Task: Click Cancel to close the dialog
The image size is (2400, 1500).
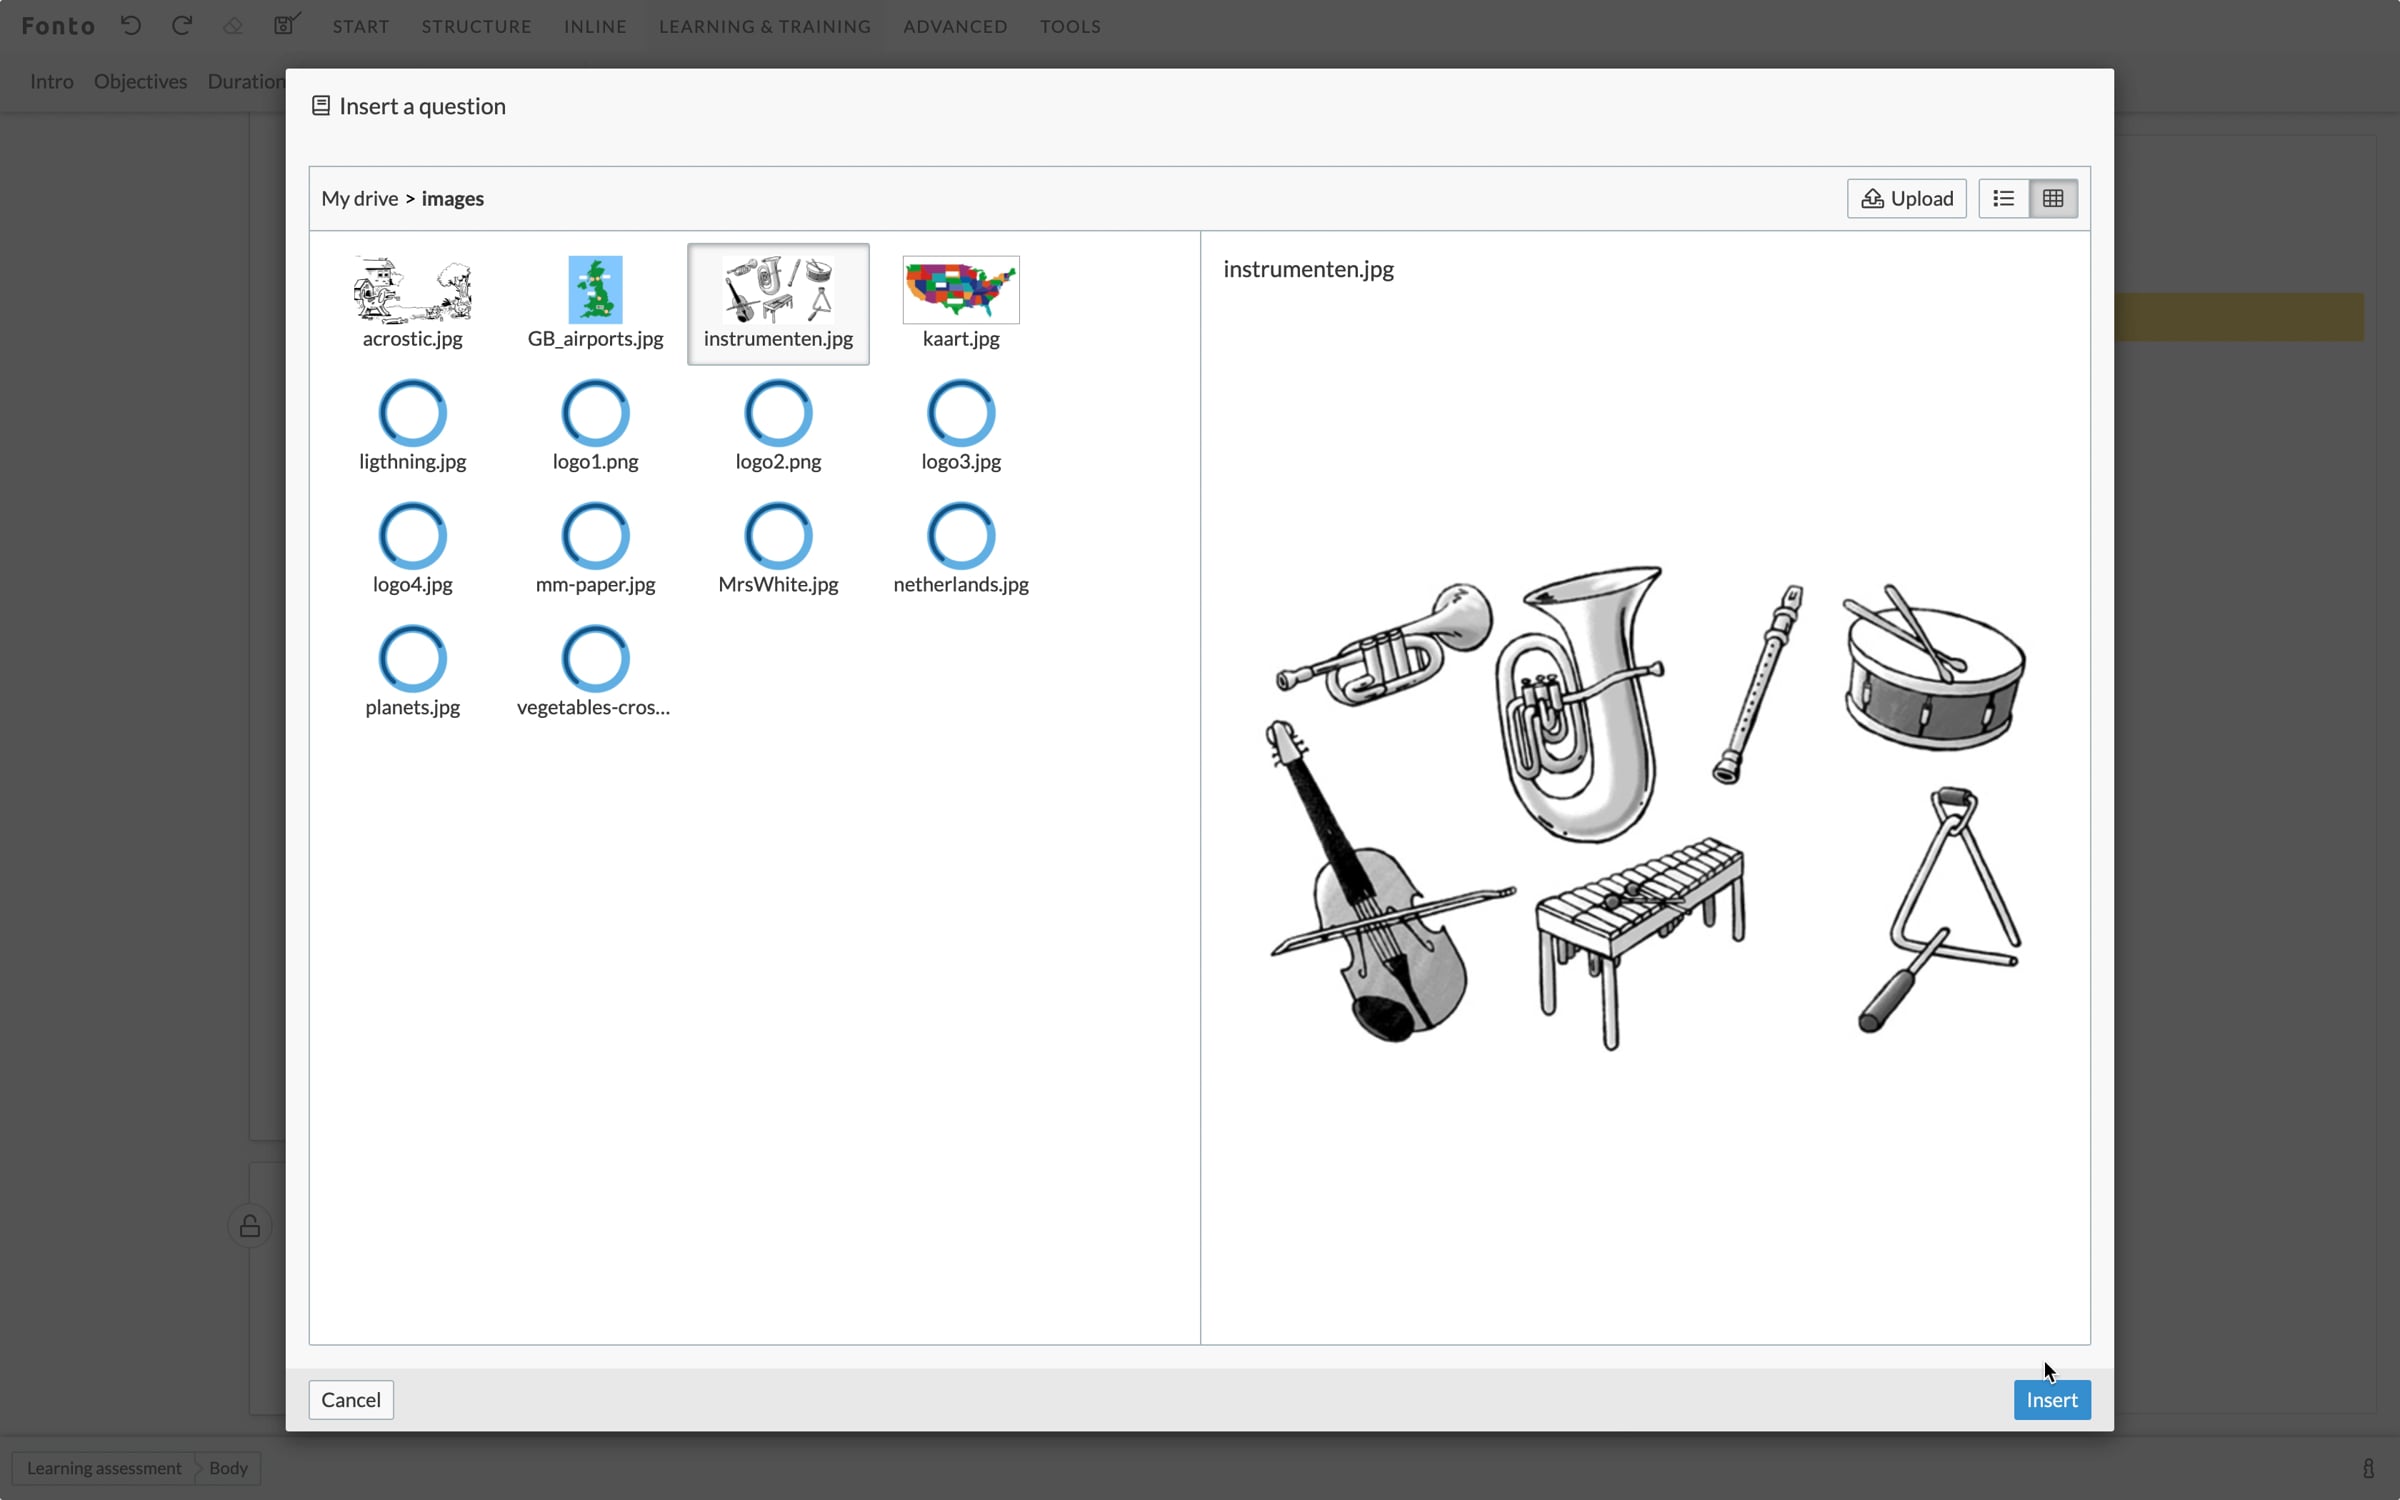Action: 351,1399
